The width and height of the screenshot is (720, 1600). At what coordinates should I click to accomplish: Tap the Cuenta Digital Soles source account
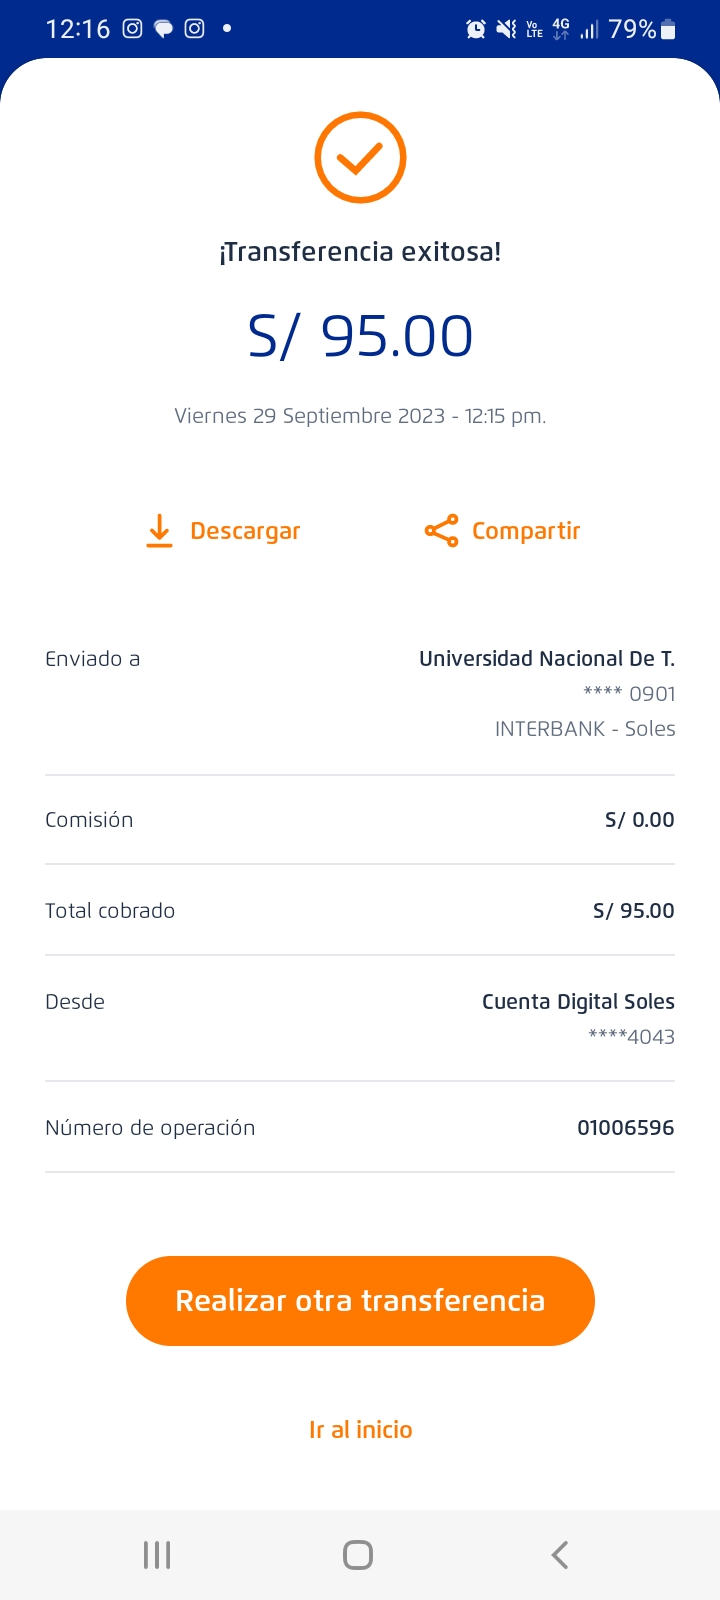(x=578, y=1002)
